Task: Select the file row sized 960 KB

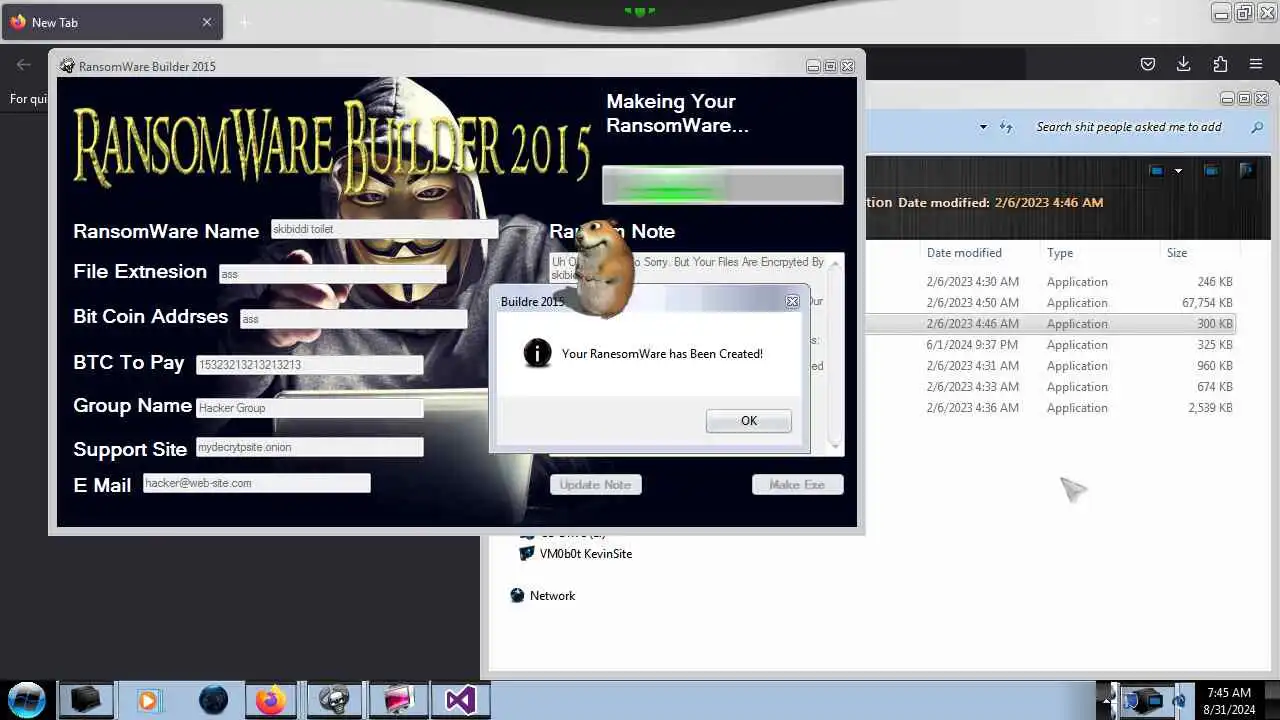Action: tap(1050, 366)
